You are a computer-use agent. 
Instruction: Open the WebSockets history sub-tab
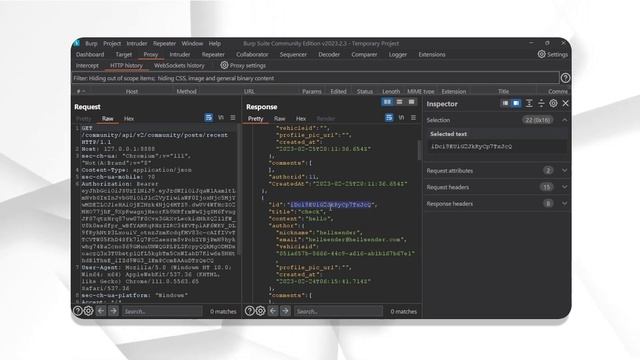coord(179,65)
